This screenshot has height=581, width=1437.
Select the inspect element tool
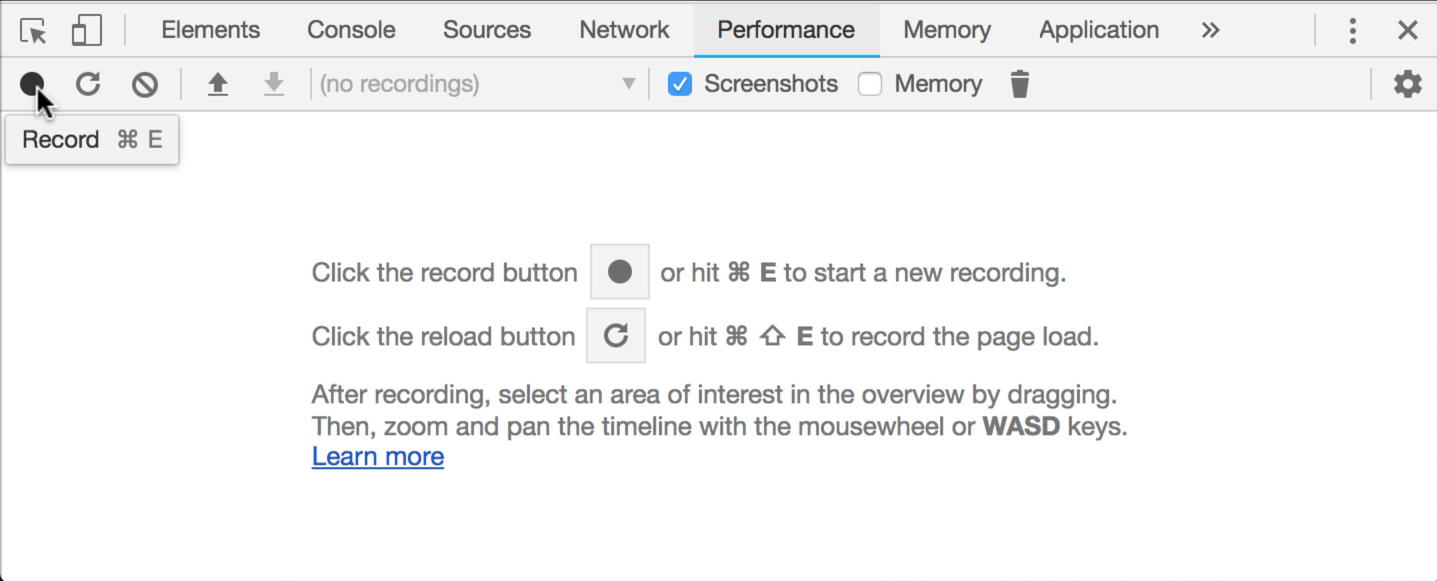[32, 29]
